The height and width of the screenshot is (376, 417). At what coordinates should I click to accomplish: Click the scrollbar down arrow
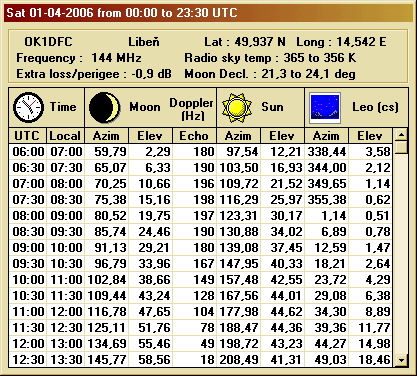tap(401, 360)
